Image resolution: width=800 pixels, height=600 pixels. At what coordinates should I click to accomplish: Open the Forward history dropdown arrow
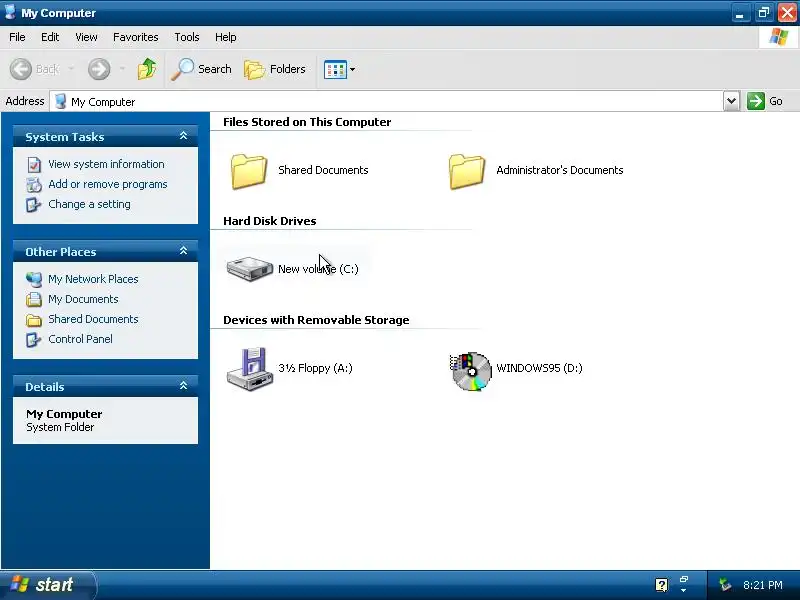[x=122, y=69]
